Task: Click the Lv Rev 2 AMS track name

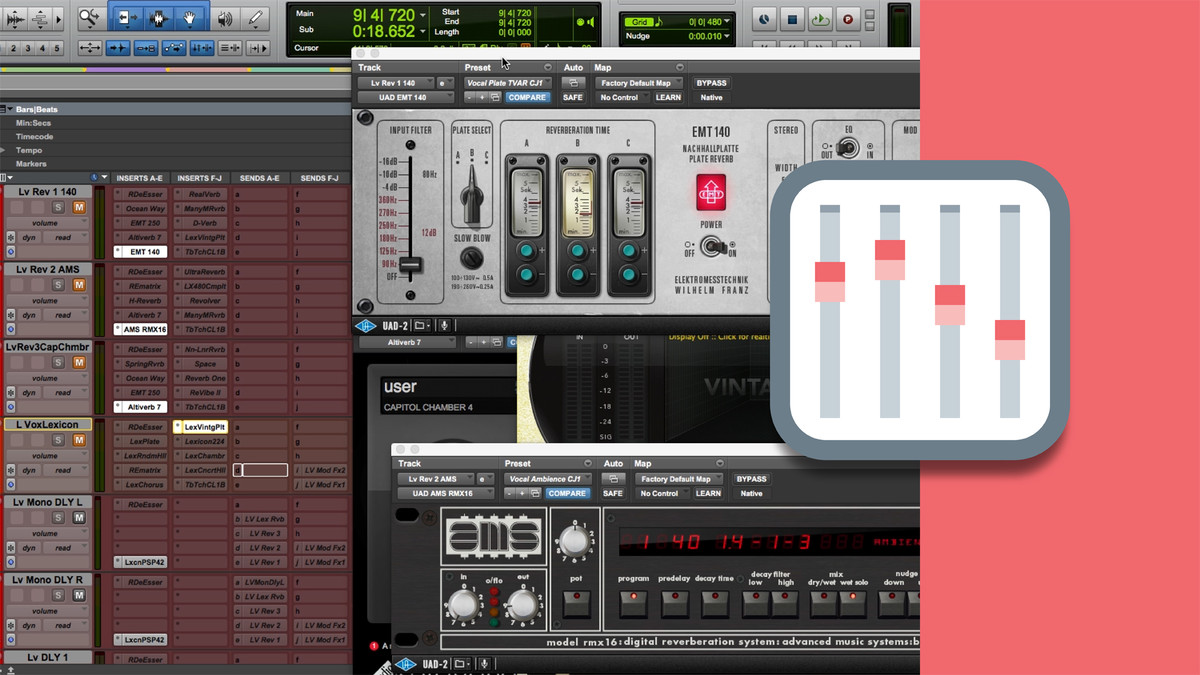Action: (48, 269)
